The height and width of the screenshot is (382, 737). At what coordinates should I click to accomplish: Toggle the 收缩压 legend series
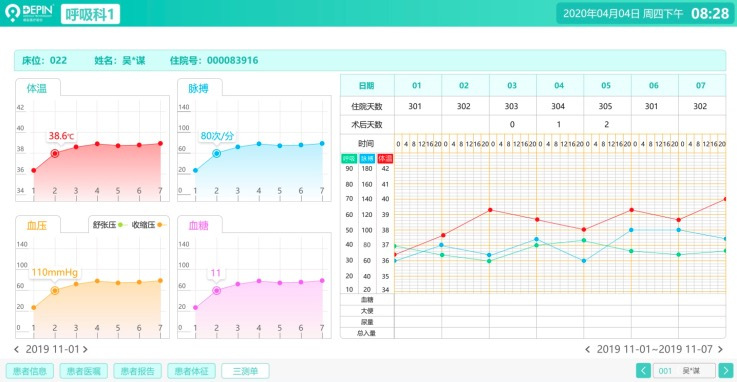pos(147,225)
